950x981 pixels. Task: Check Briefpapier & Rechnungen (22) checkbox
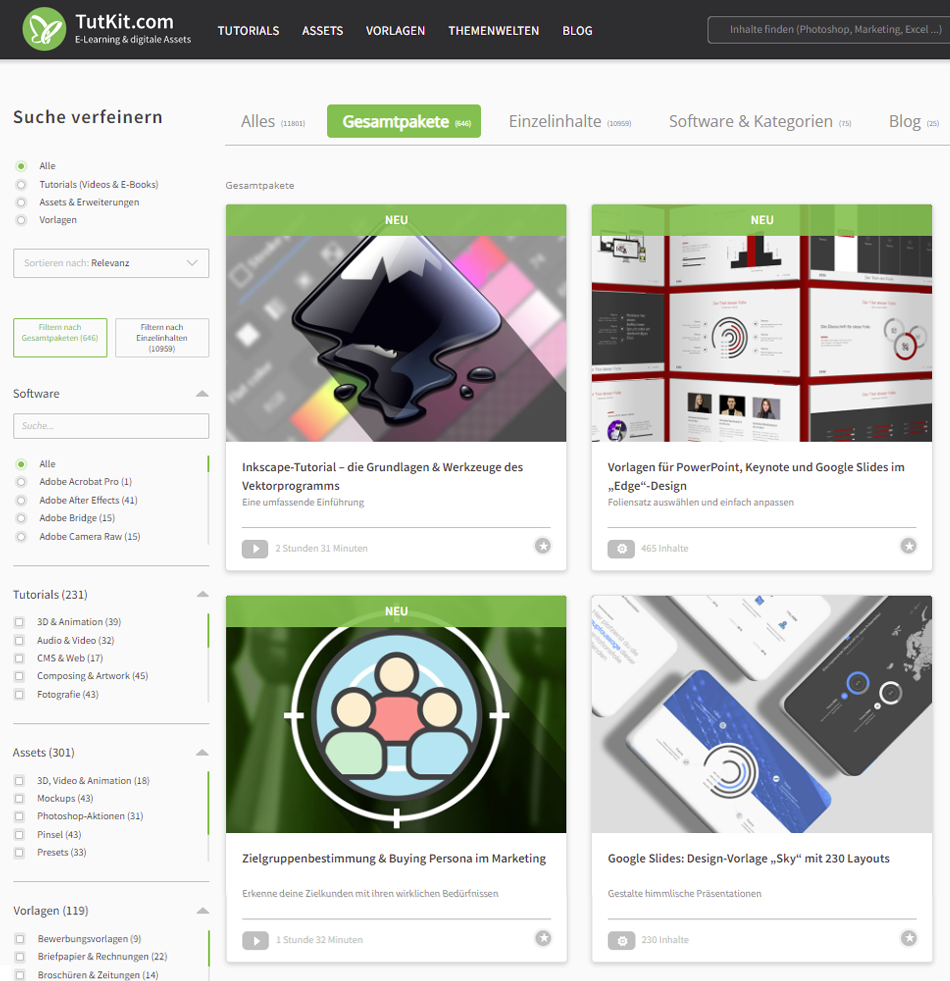[x=20, y=957]
